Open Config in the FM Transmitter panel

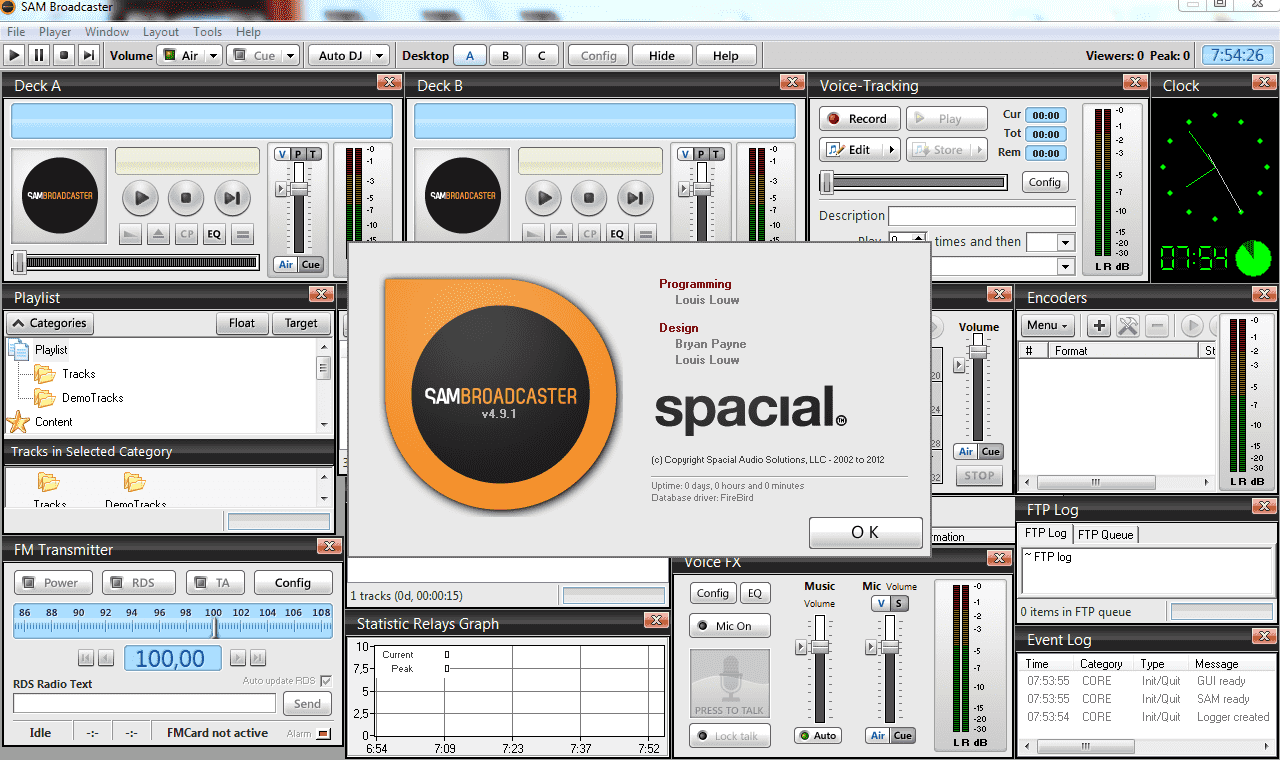pyautogui.click(x=293, y=583)
